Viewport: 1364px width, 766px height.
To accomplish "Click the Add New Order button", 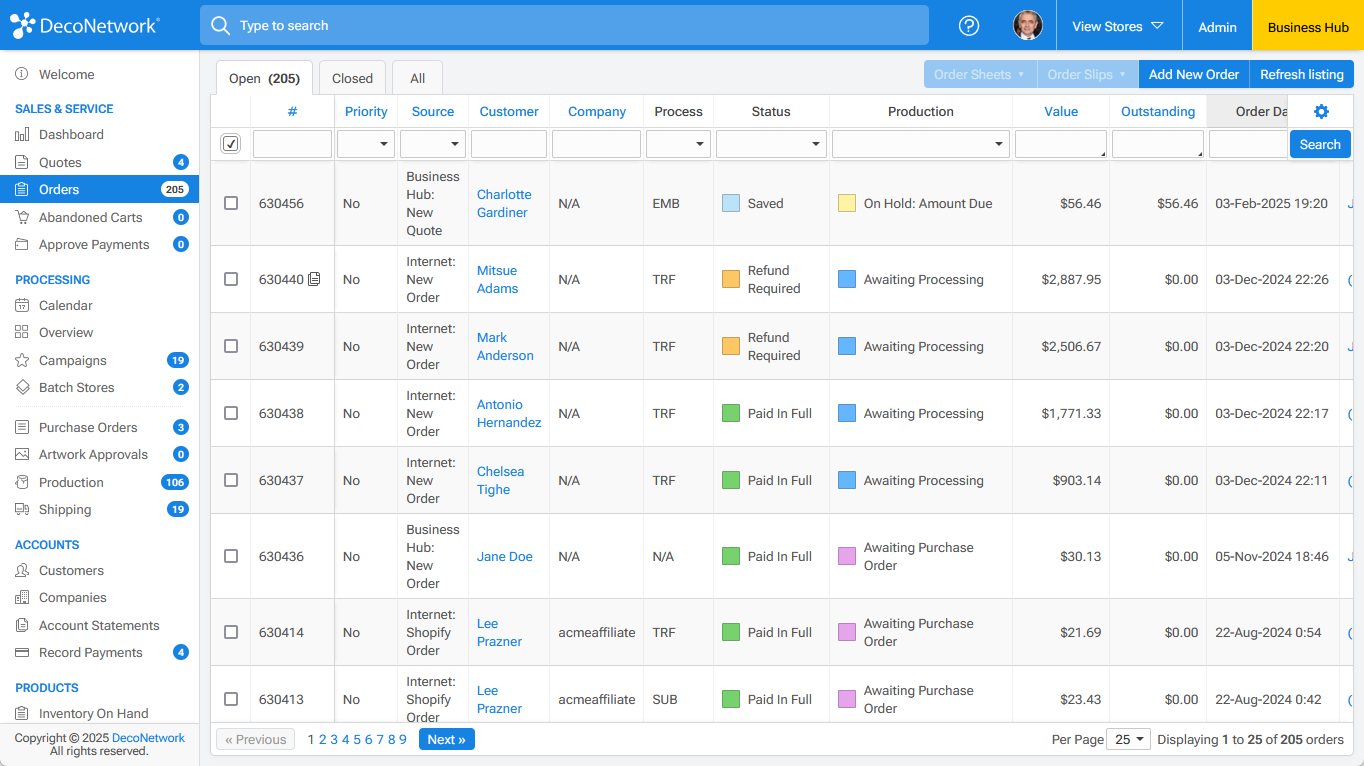I will 1193,75.
